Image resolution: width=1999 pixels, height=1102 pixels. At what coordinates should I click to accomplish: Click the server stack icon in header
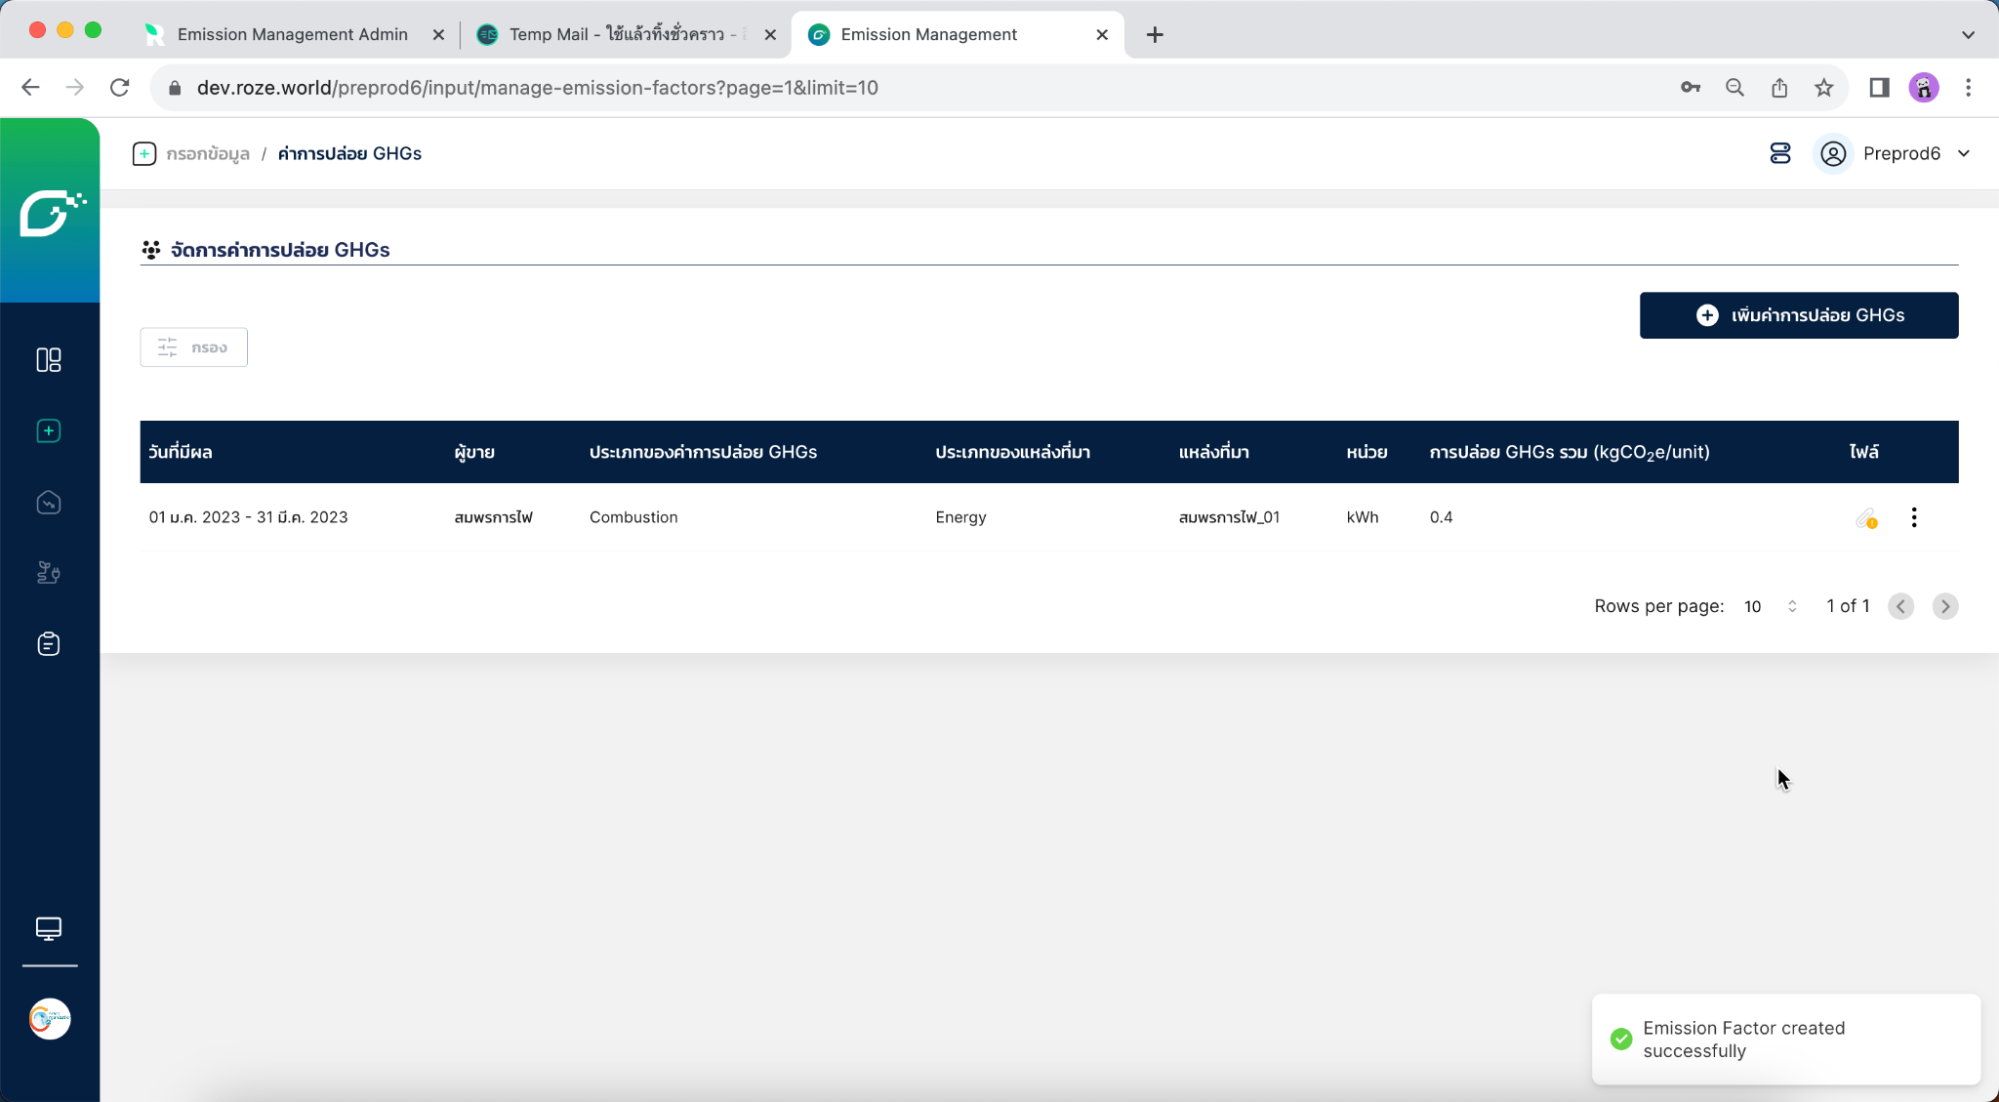coord(1780,153)
